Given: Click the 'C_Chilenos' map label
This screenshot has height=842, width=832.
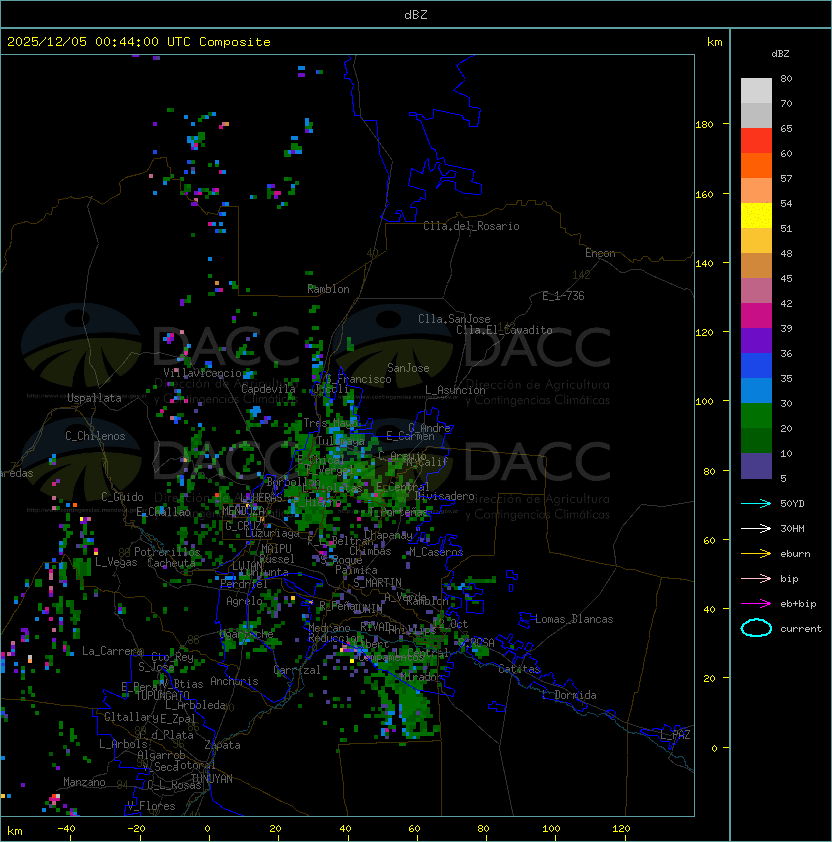Looking at the screenshot, I should tap(95, 436).
